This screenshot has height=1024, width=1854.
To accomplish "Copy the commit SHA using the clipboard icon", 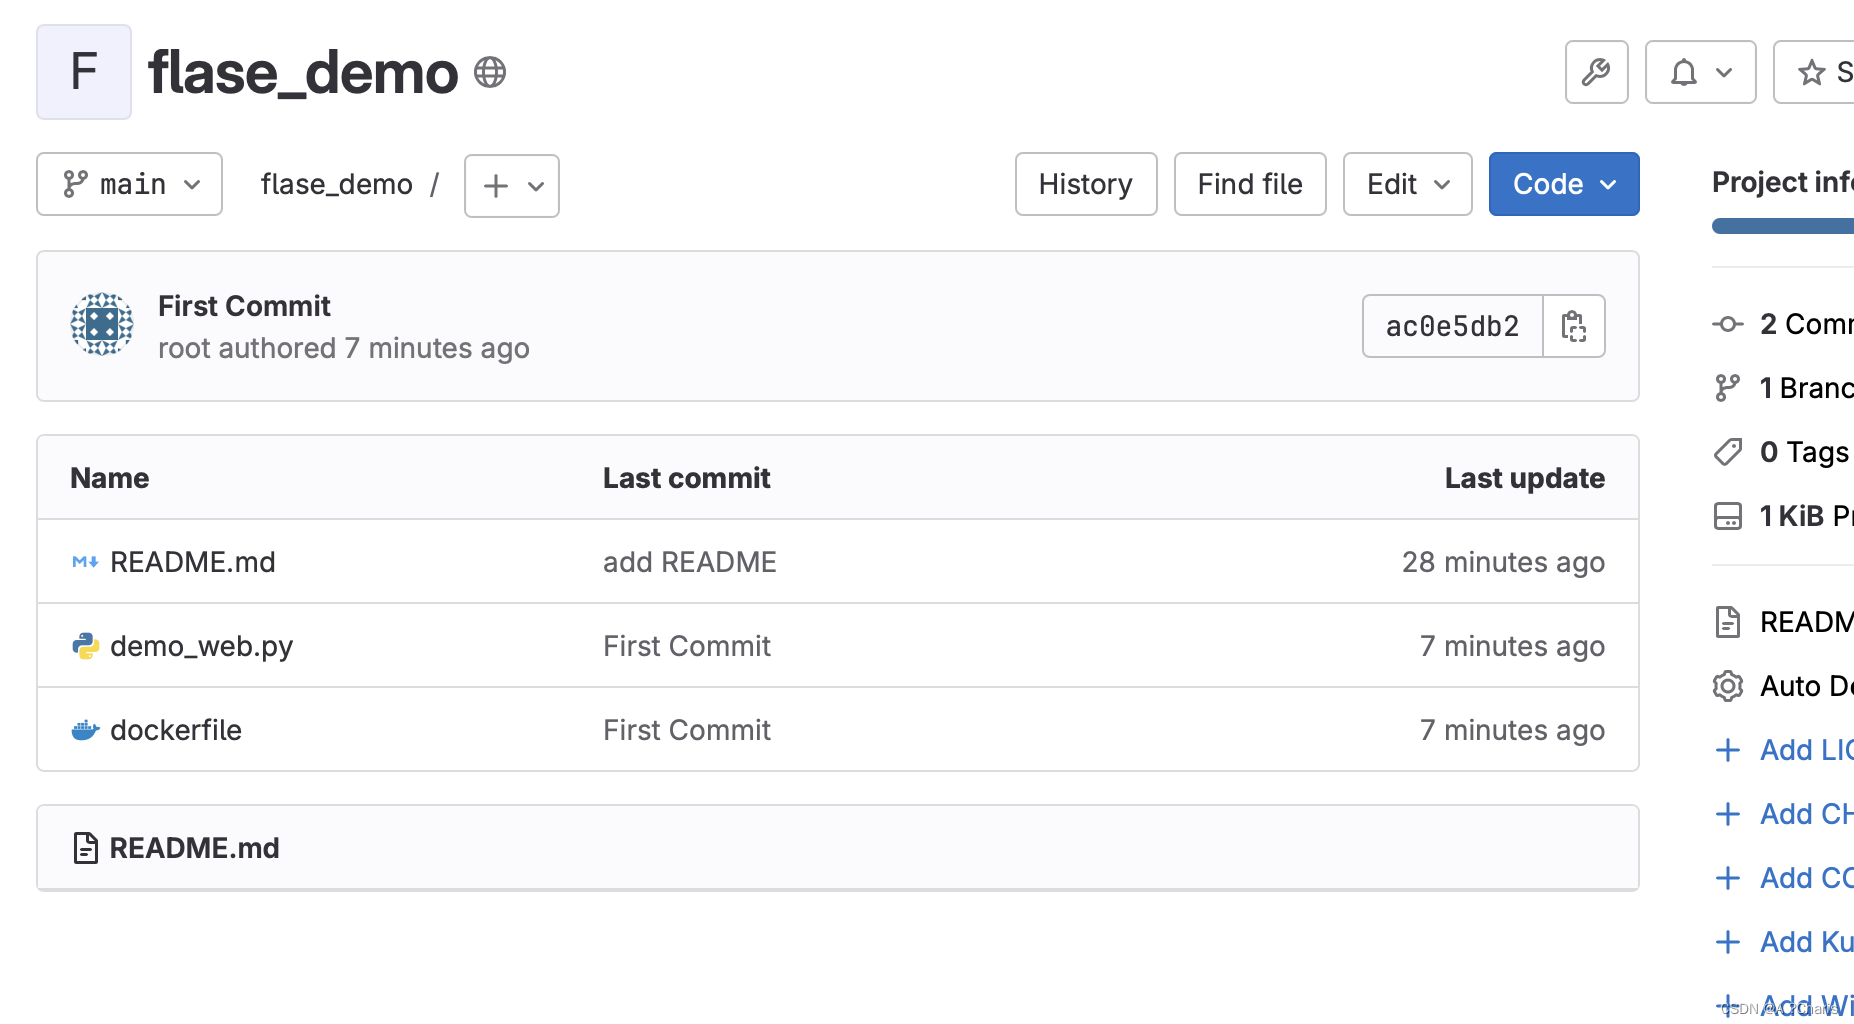I will click(x=1574, y=326).
